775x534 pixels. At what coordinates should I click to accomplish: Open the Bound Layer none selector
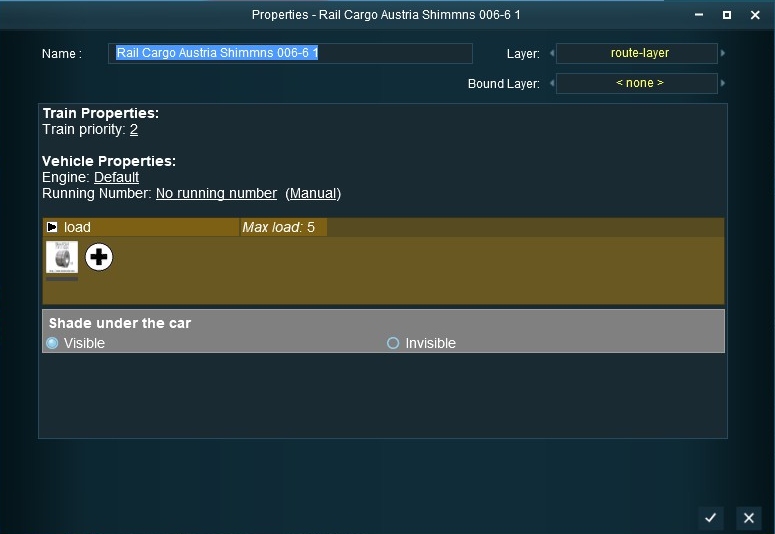(x=637, y=83)
